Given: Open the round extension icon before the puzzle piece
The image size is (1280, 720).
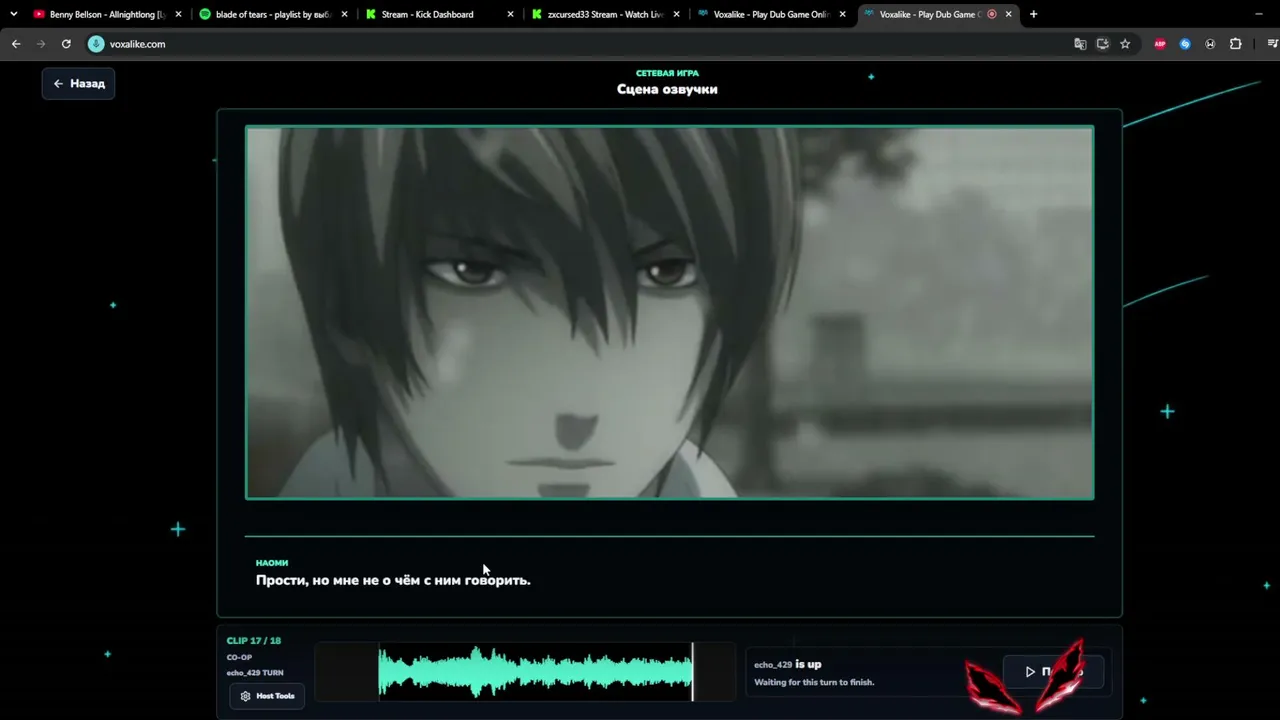Looking at the screenshot, I should pyautogui.click(x=1210, y=44).
